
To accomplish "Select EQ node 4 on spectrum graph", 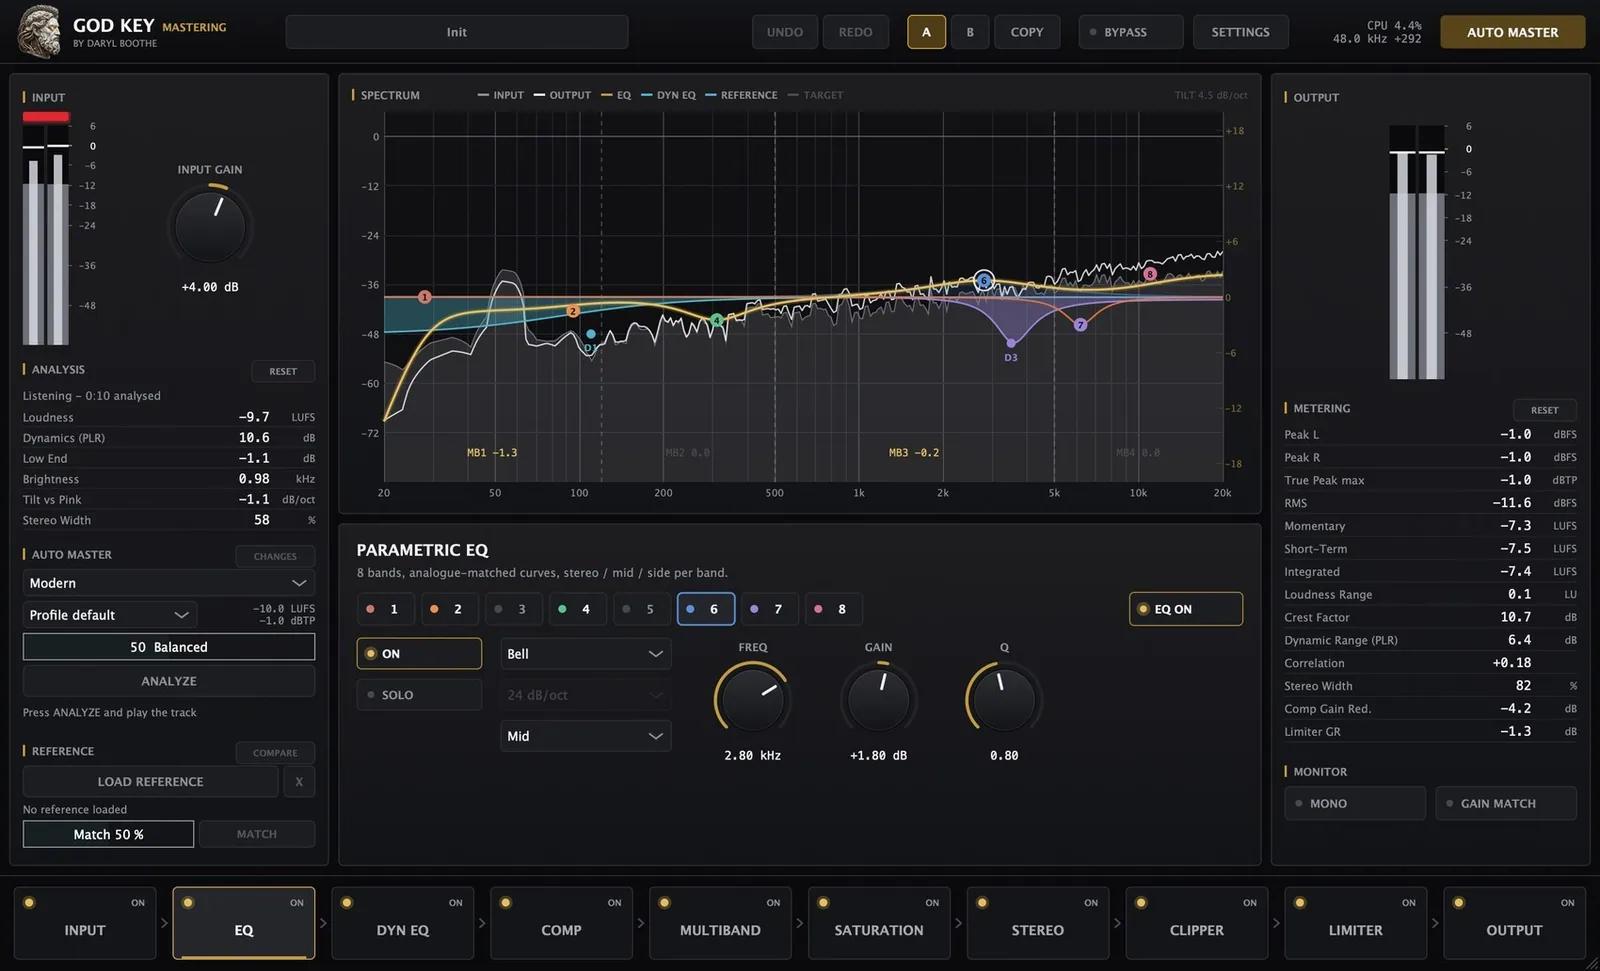I will [x=717, y=320].
